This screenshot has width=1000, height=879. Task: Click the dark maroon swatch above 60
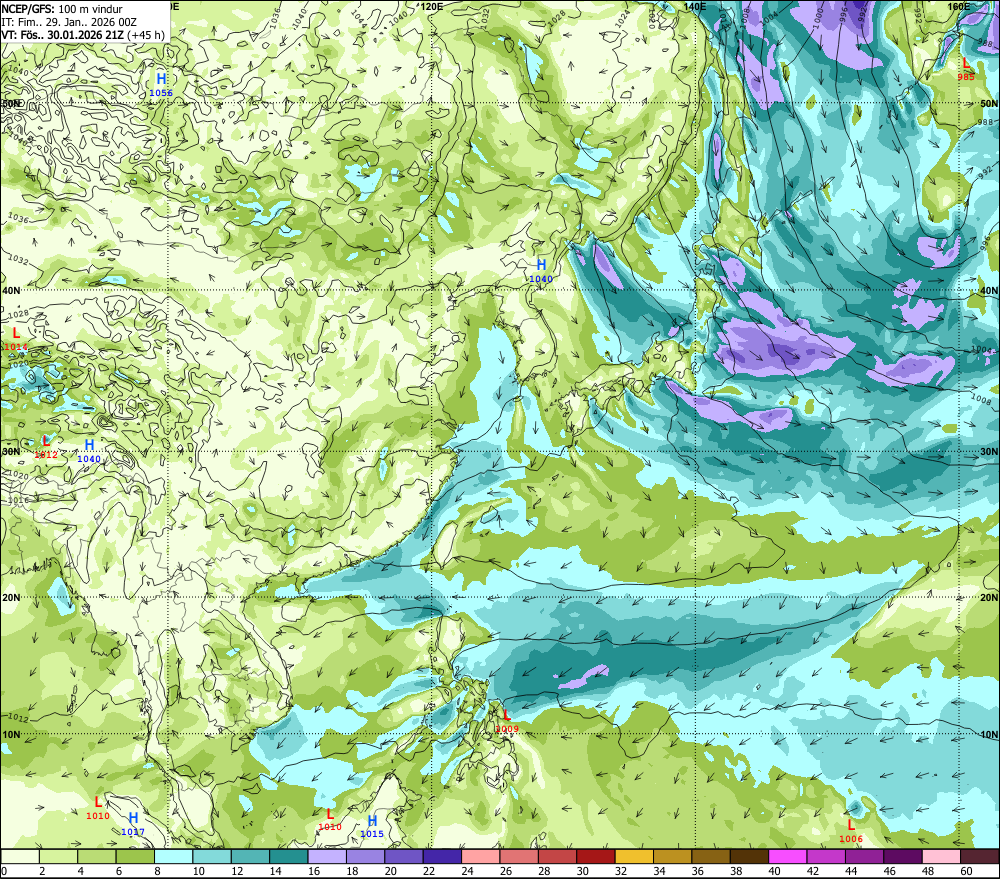pos(980,856)
